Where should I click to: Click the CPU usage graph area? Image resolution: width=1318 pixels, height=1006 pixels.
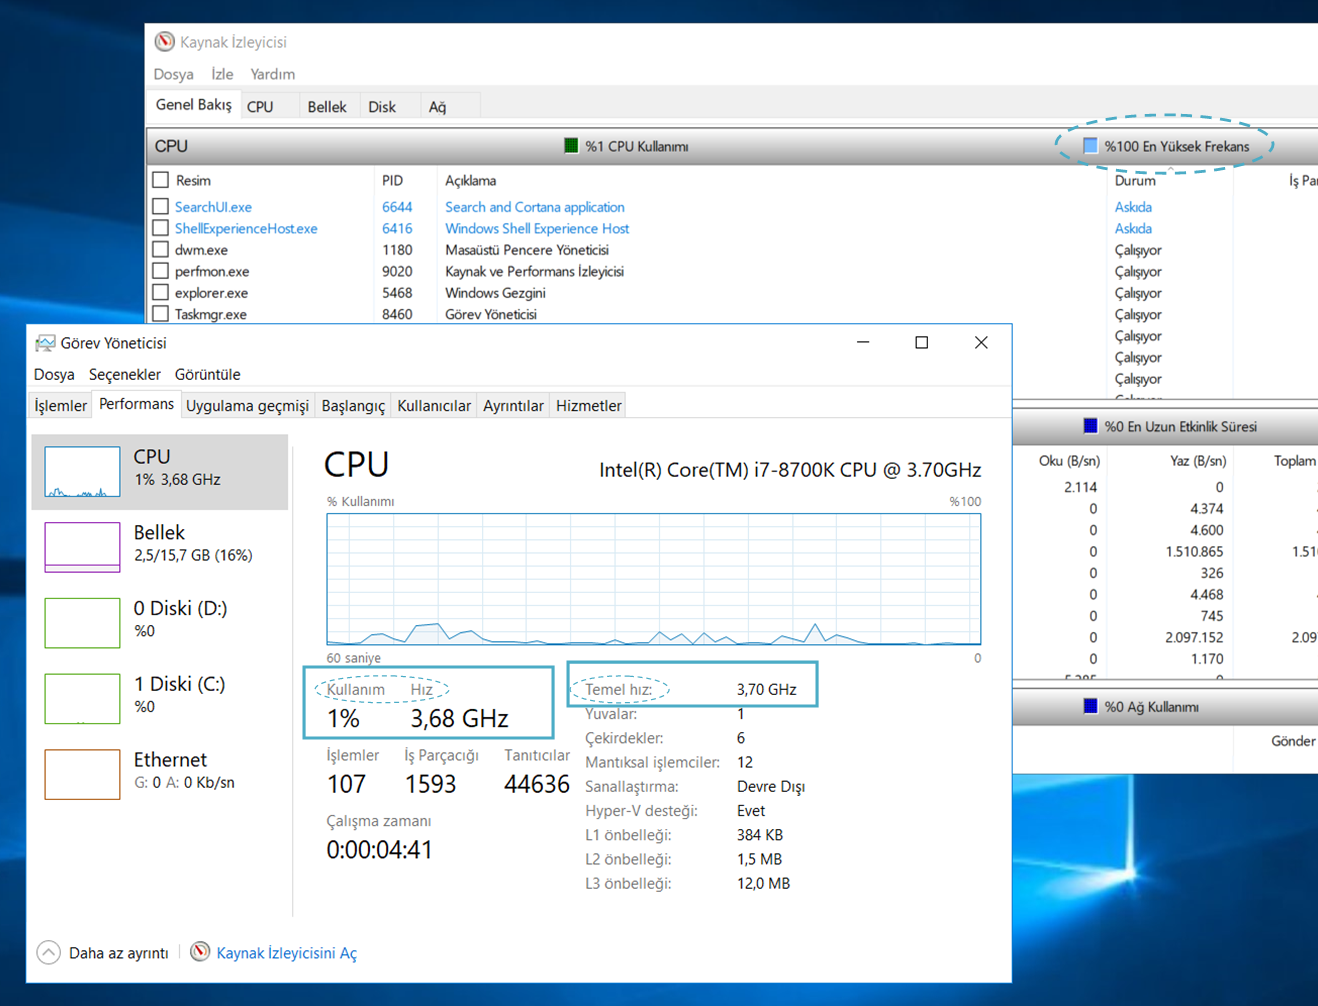[x=654, y=579]
